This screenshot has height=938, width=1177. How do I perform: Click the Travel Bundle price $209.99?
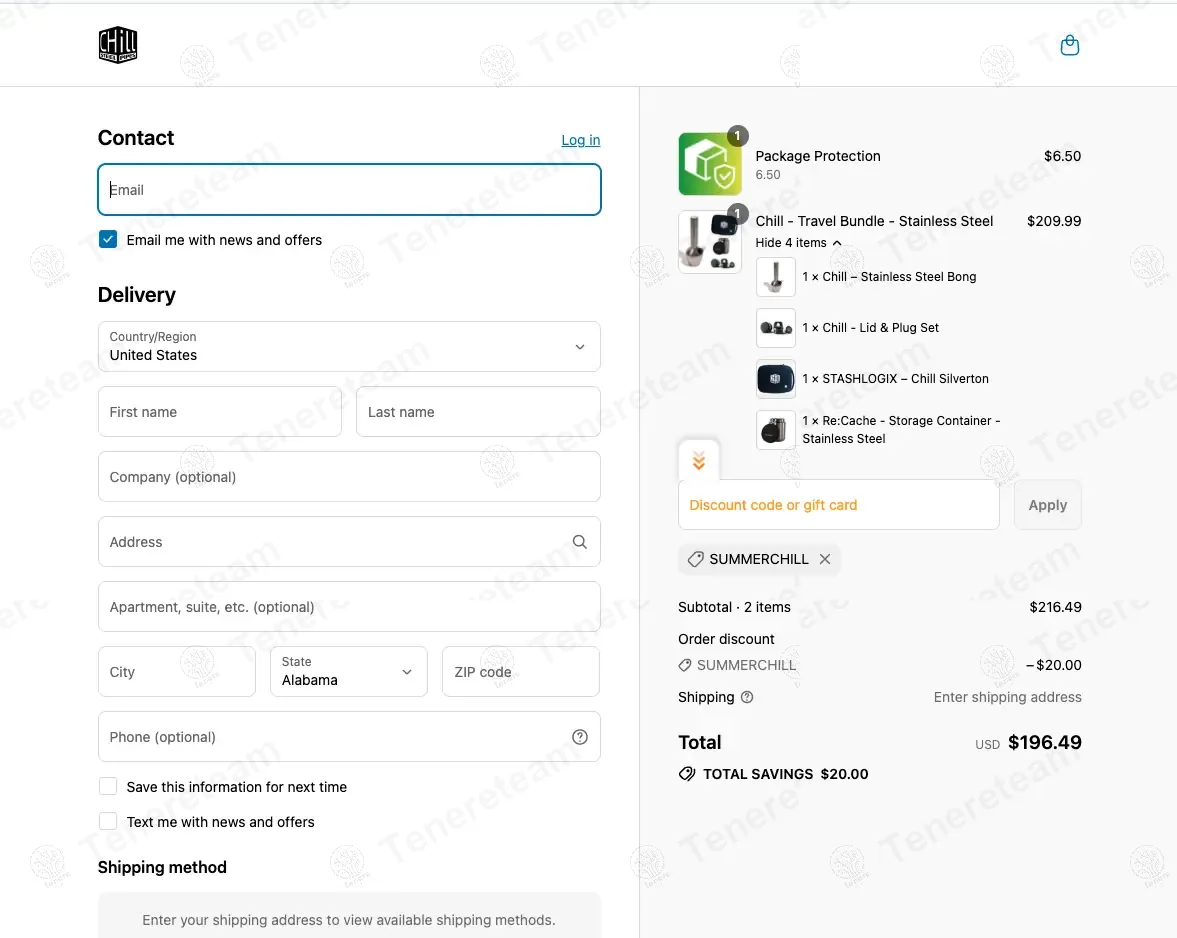point(1054,221)
